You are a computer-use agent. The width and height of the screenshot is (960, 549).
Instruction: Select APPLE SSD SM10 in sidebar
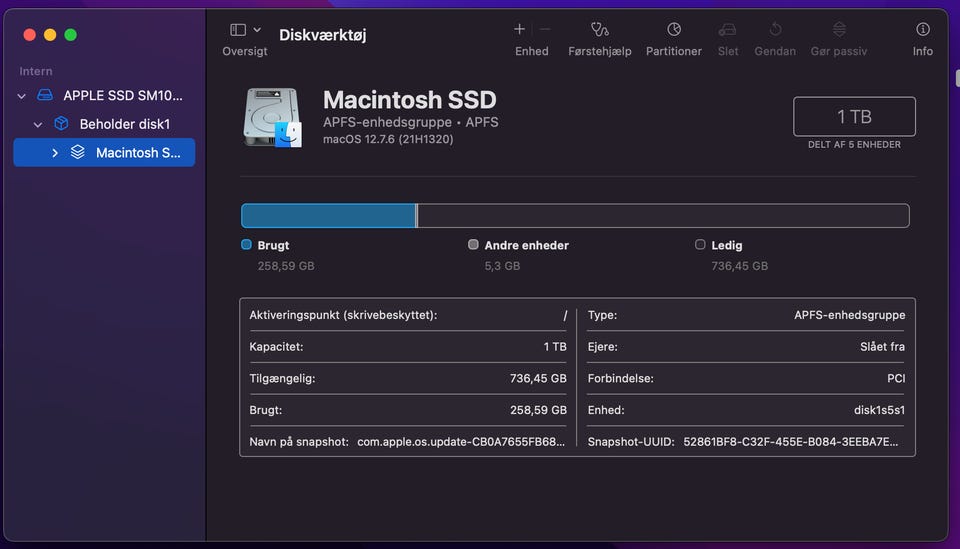(122, 96)
